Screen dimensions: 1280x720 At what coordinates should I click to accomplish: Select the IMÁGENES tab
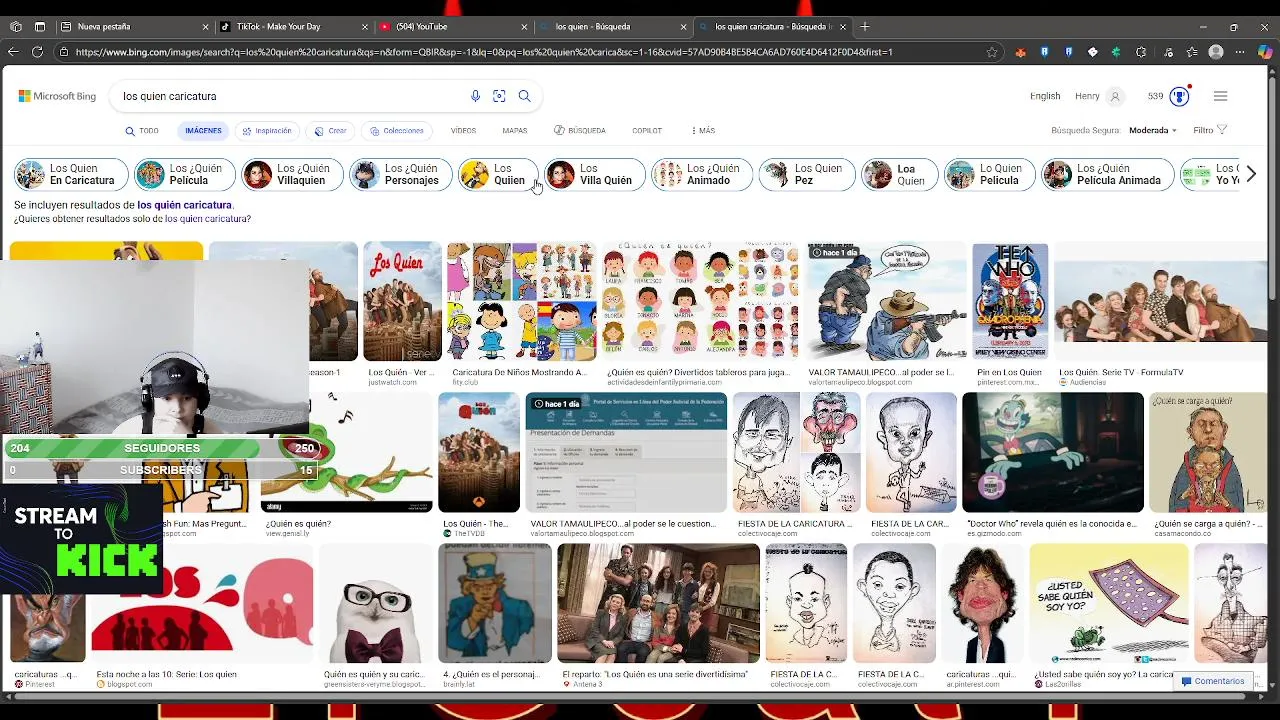203,131
